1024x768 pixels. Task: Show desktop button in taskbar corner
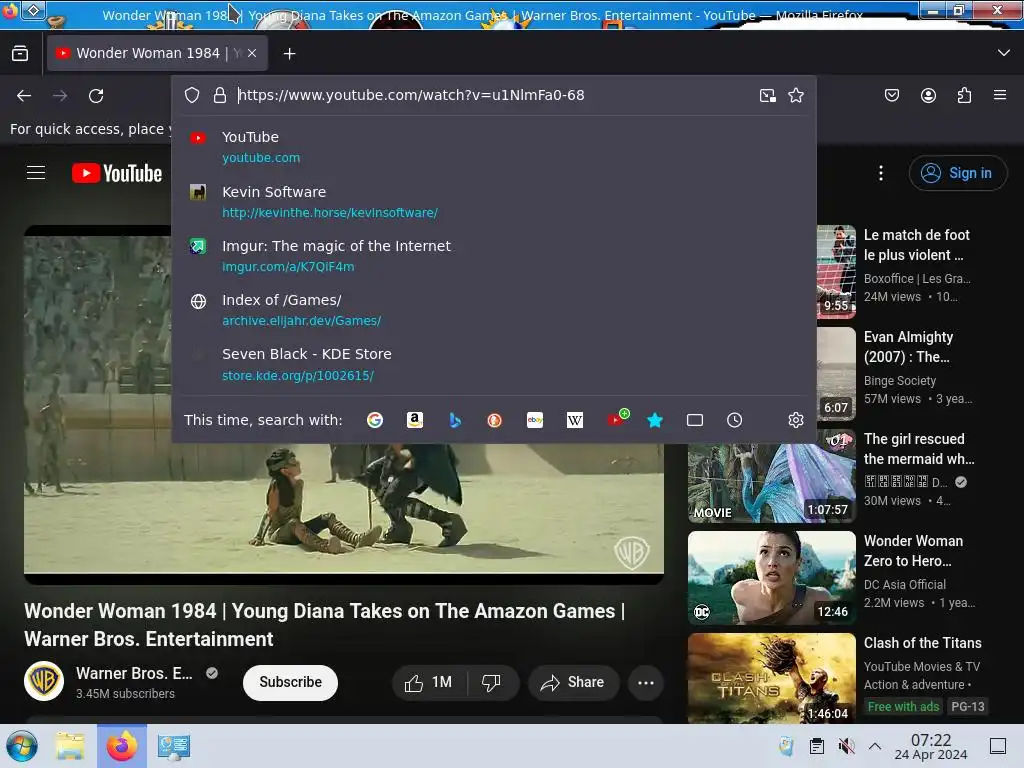998,746
